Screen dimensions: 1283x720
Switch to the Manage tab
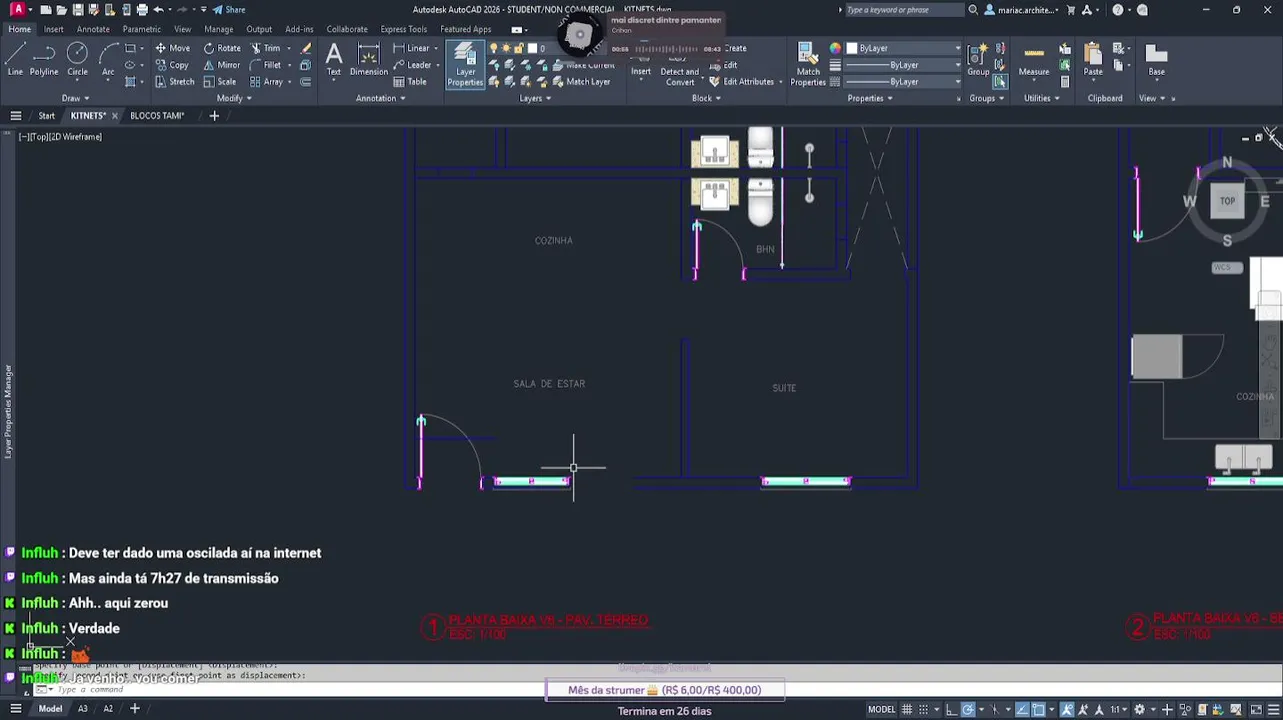point(218,29)
